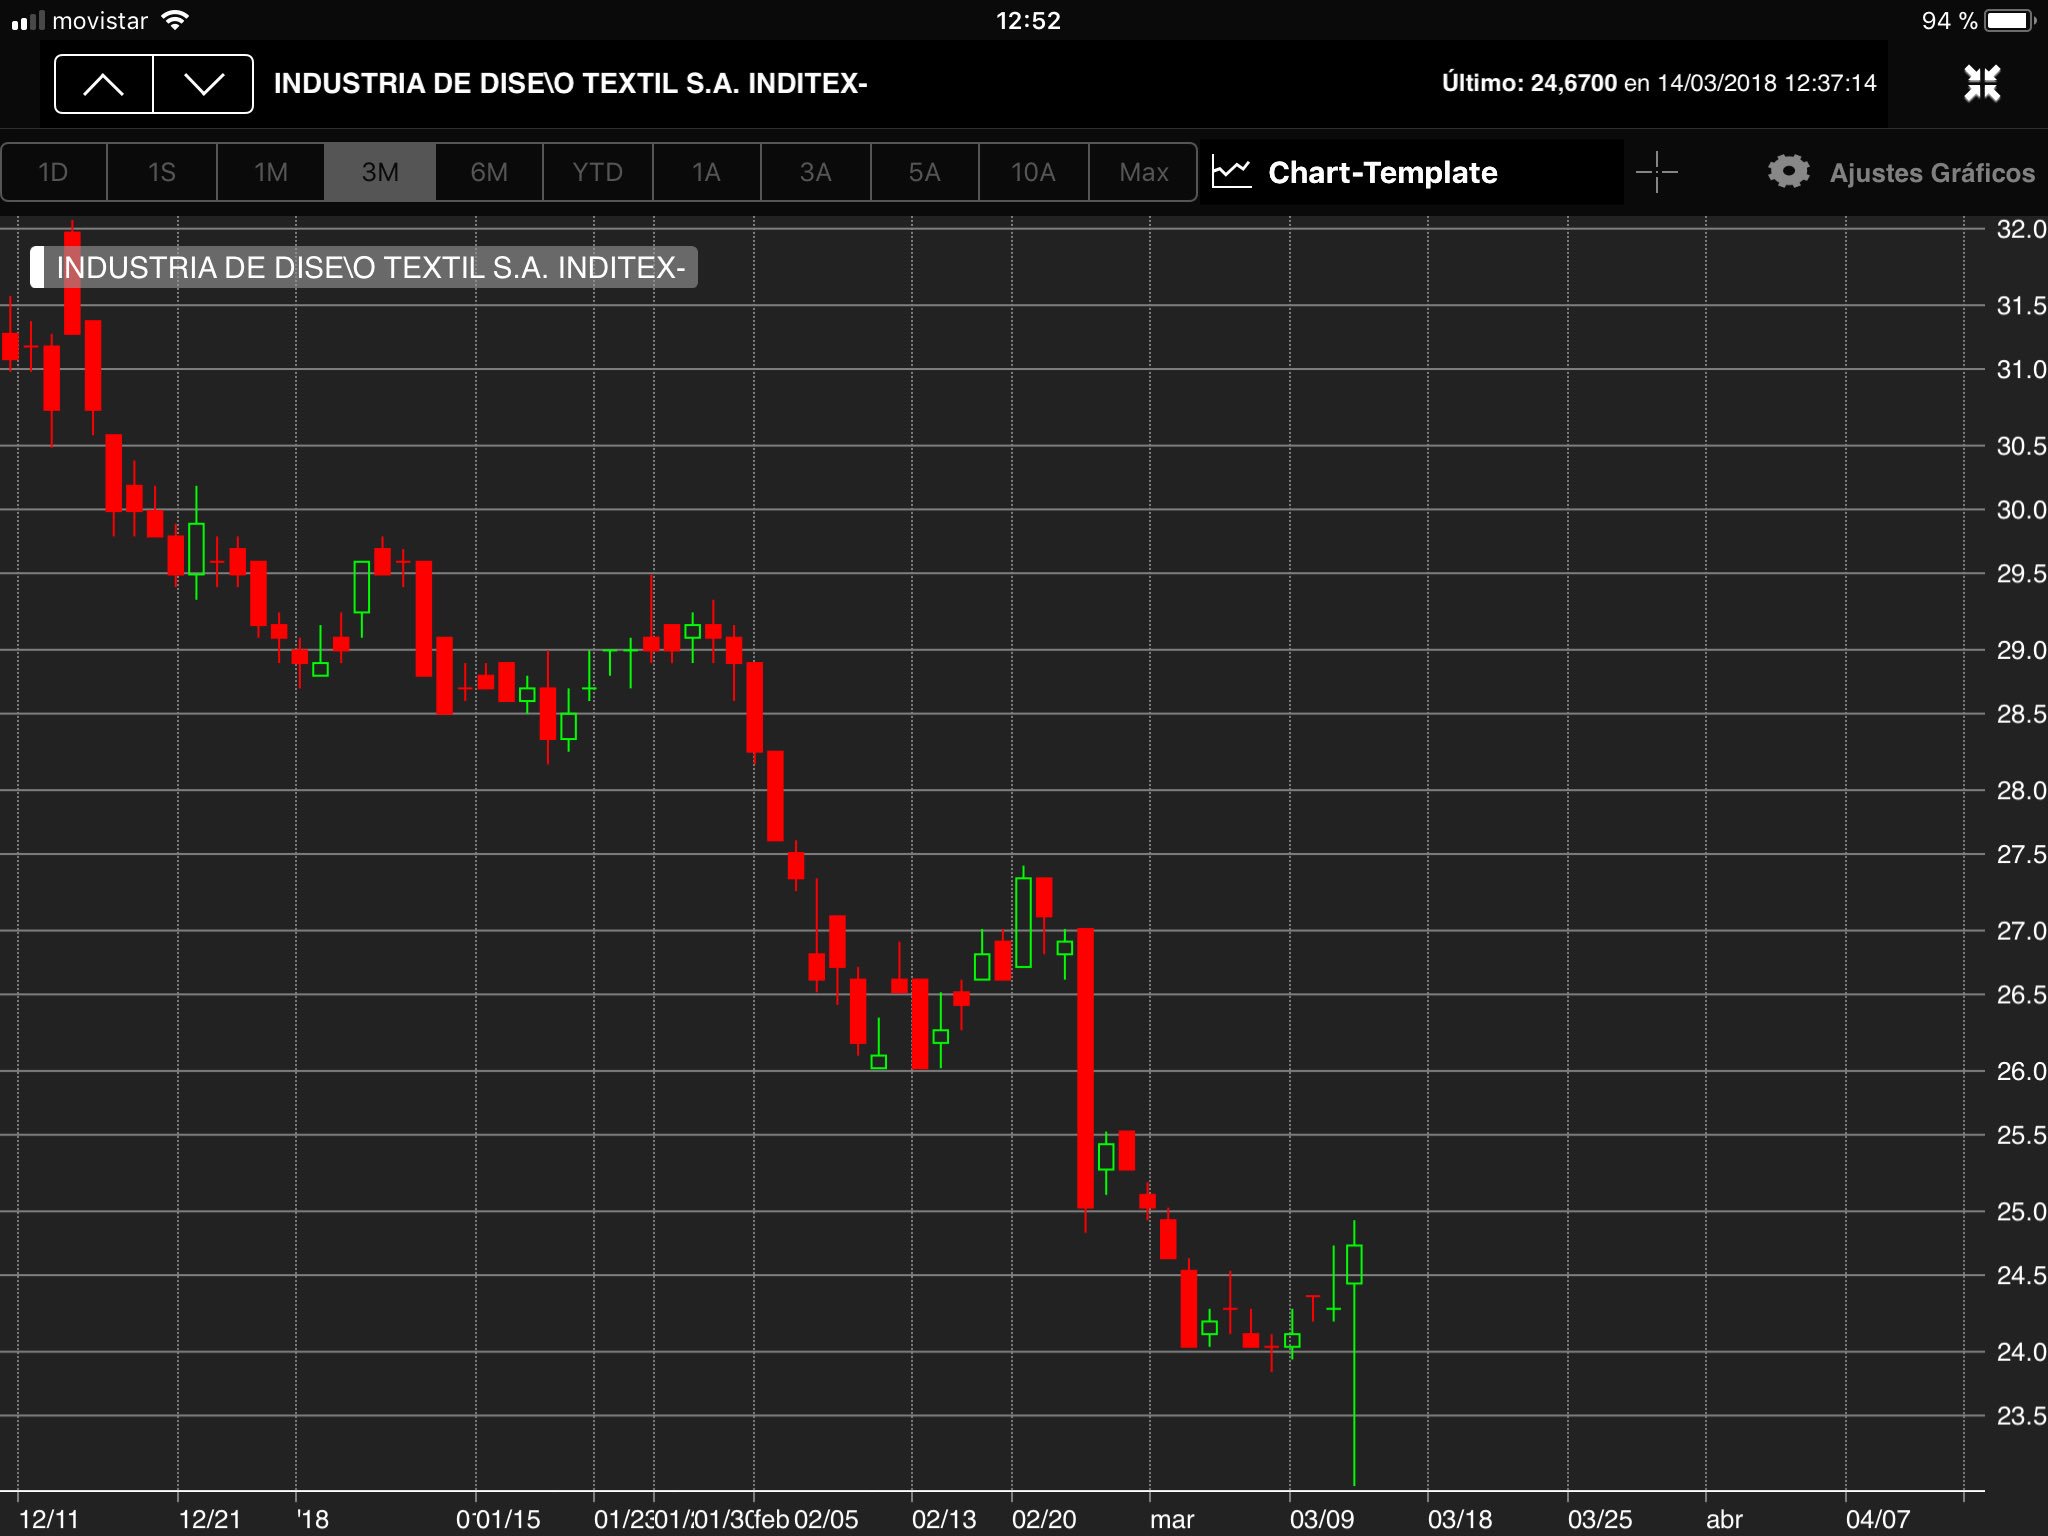The image size is (2048, 1536).
Task: Tap the 32.0 price axis label
Action: click(2020, 229)
